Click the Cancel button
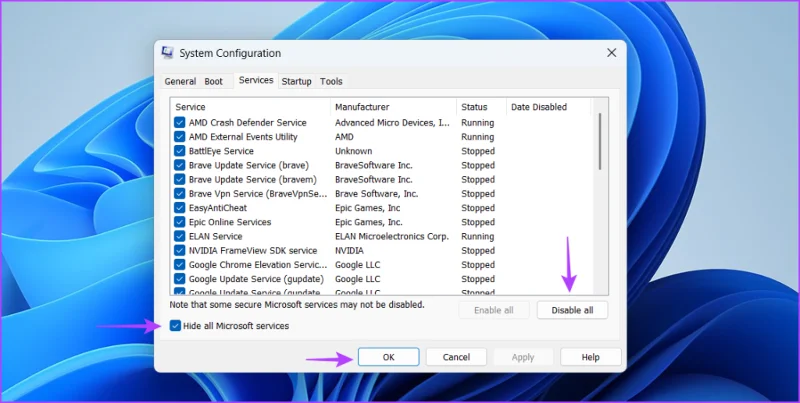The image size is (800, 403). tap(456, 357)
